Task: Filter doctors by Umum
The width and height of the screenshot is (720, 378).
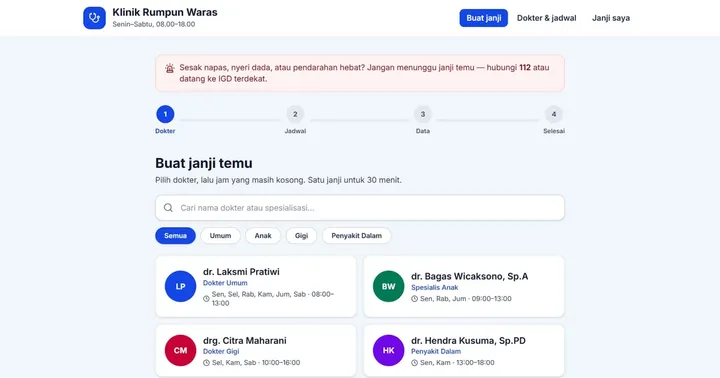Action: pyautogui.click(x=220, y=236)
